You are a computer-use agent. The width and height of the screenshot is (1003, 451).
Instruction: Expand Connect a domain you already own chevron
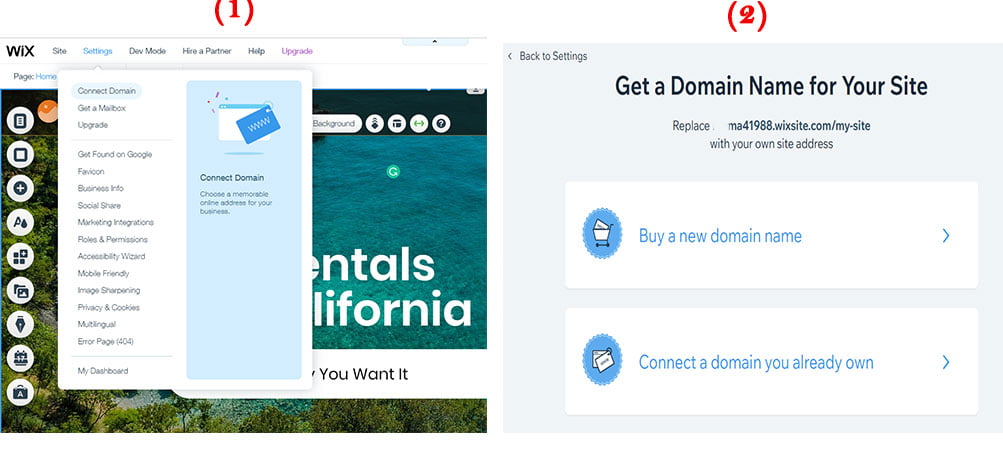point(946,363)
